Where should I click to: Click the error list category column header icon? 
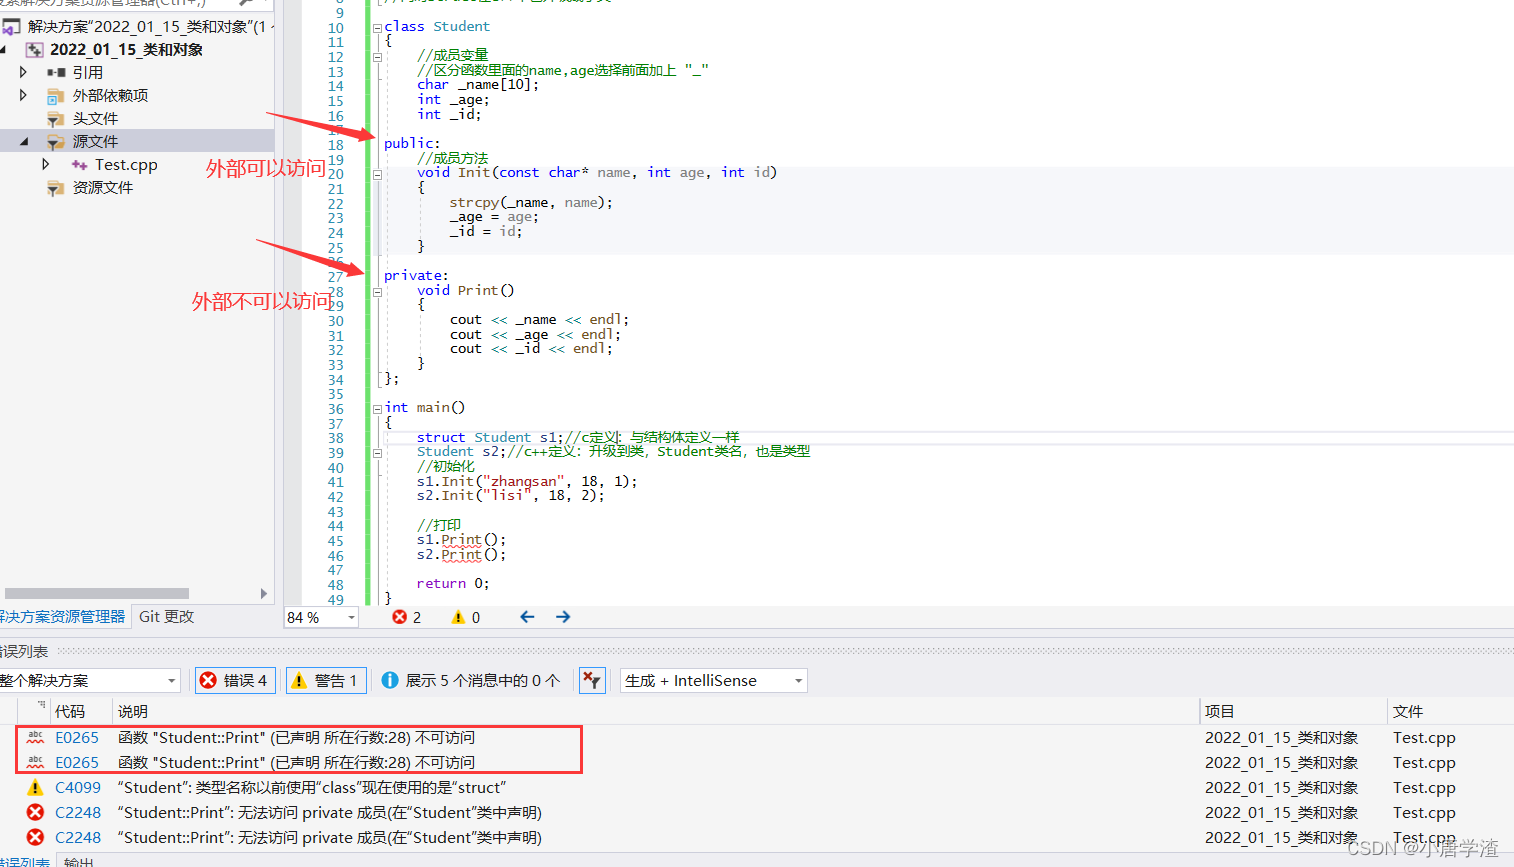coord(41,706)
